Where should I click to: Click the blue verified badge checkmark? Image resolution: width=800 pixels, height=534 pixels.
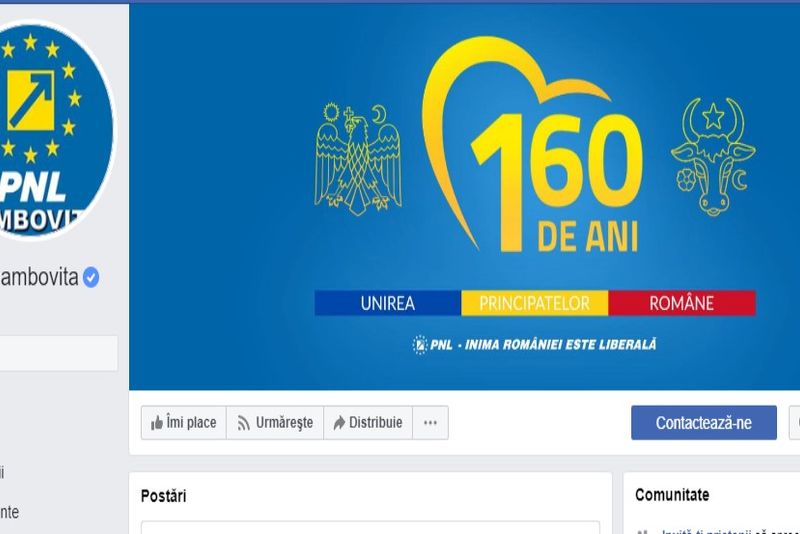[x=91, y=277]
